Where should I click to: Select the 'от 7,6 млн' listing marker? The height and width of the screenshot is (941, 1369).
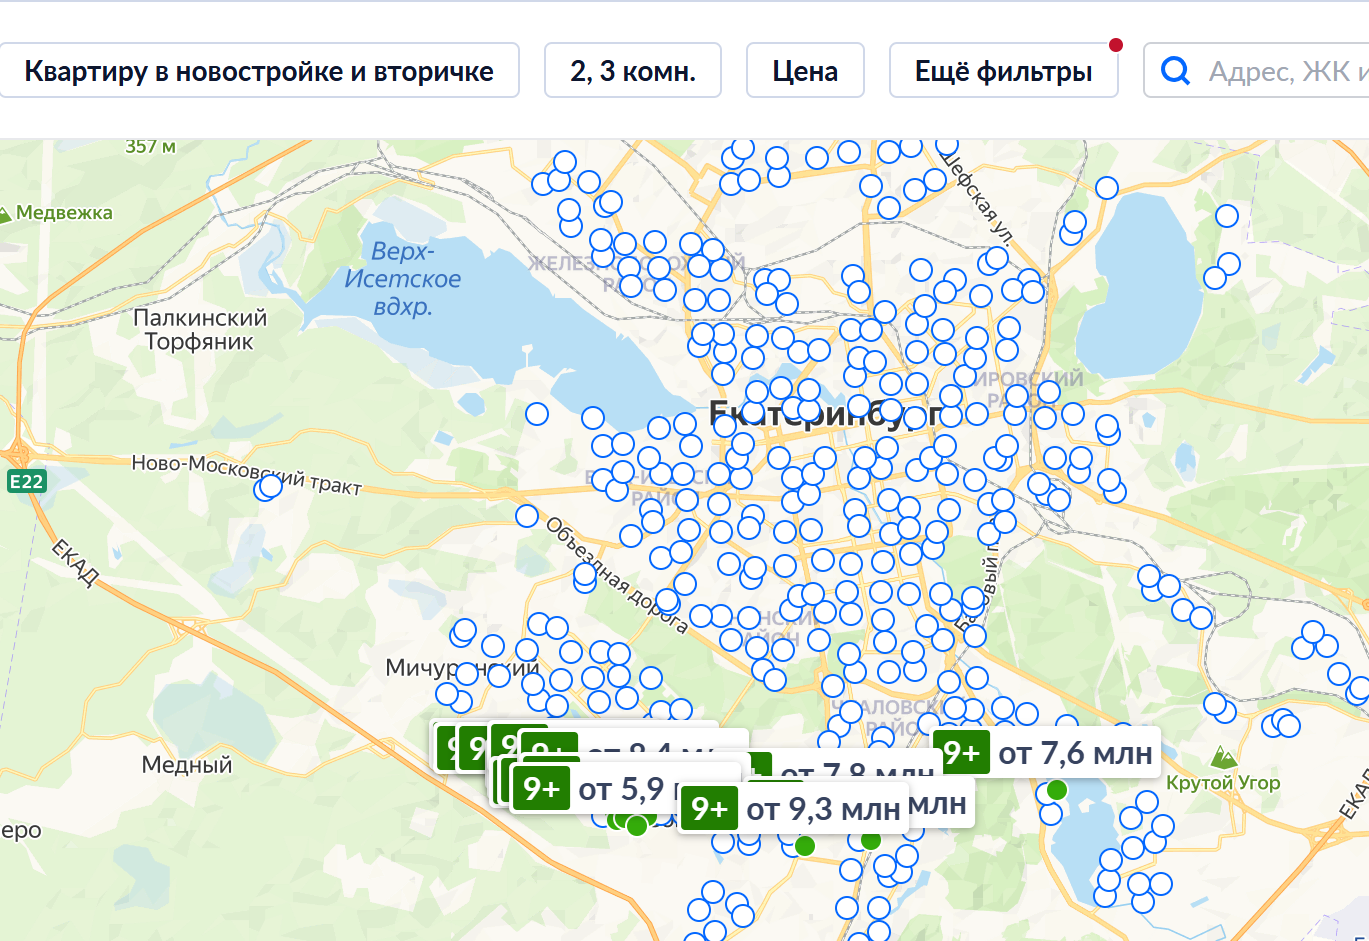pyautogui.click(x=1047, y=753)
